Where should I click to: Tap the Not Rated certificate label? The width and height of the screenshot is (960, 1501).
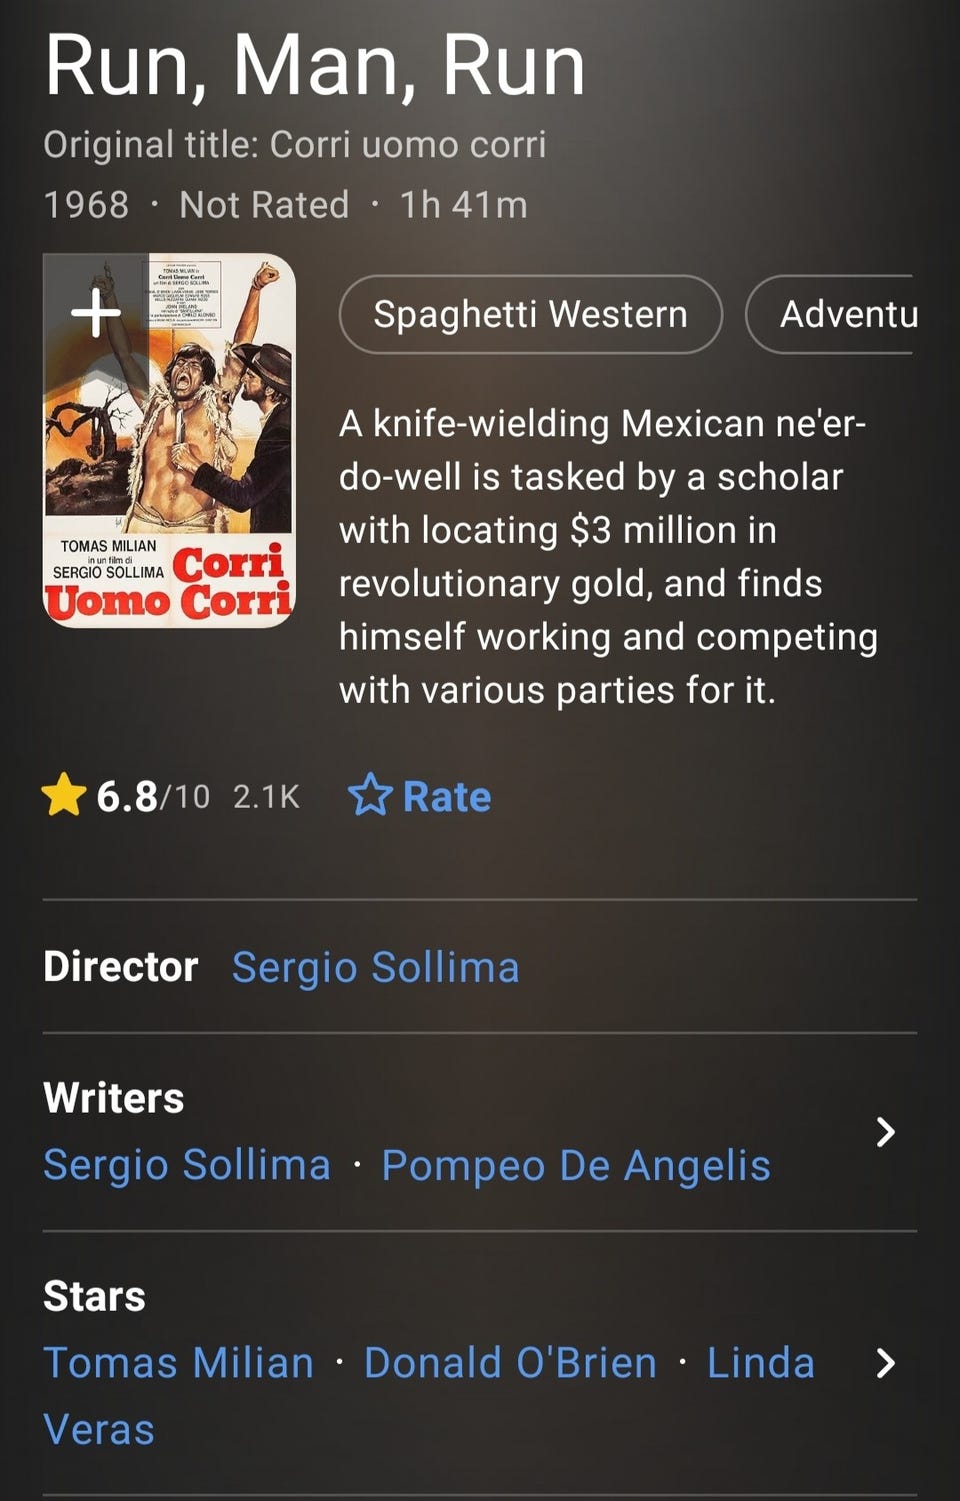(x=264, y=205)
